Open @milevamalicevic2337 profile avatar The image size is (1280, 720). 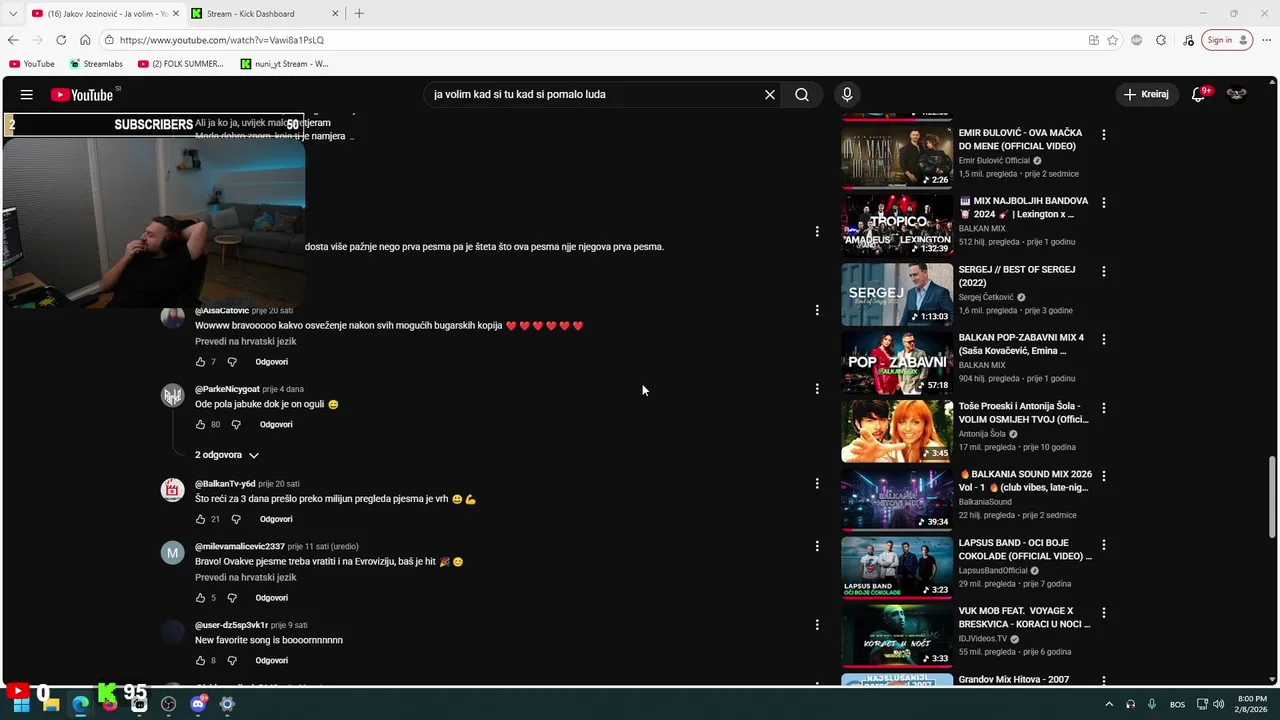click(x=173, y=553)
